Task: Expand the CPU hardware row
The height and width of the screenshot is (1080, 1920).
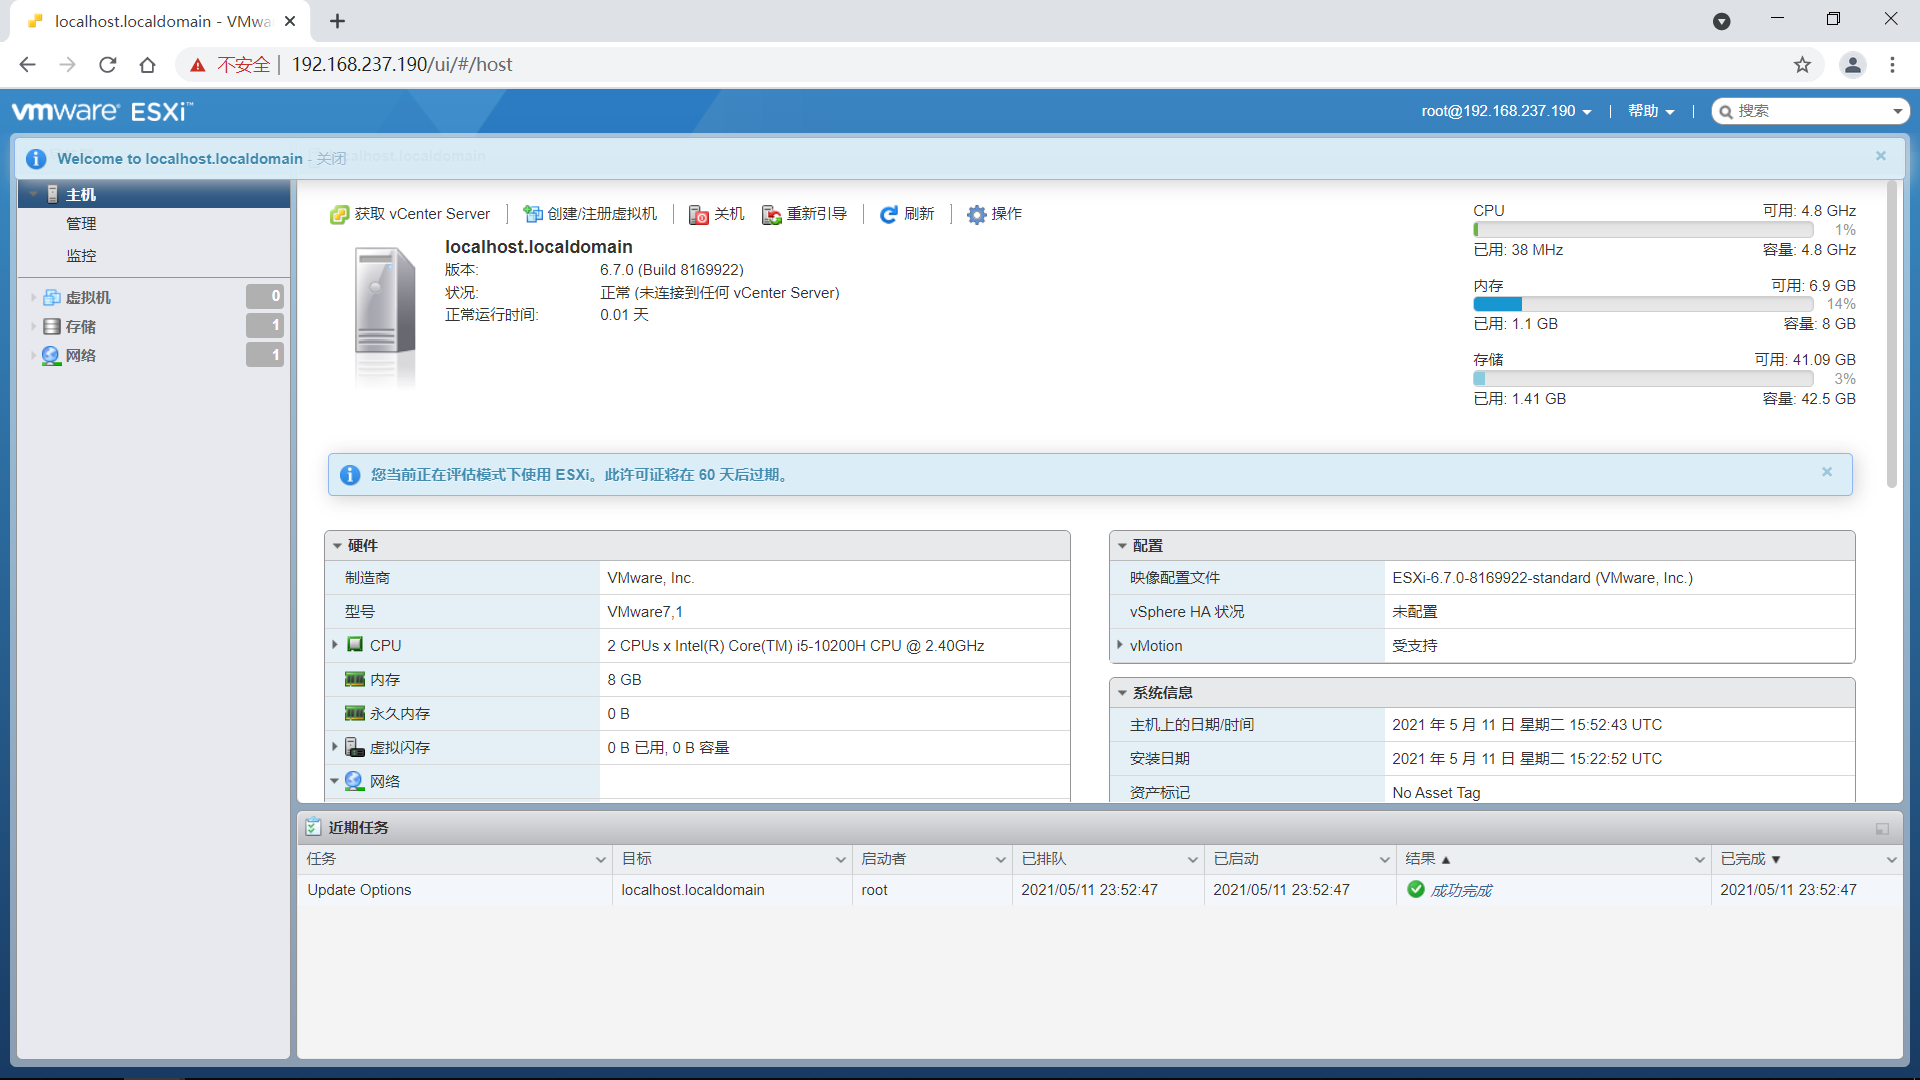Action: 335,645
